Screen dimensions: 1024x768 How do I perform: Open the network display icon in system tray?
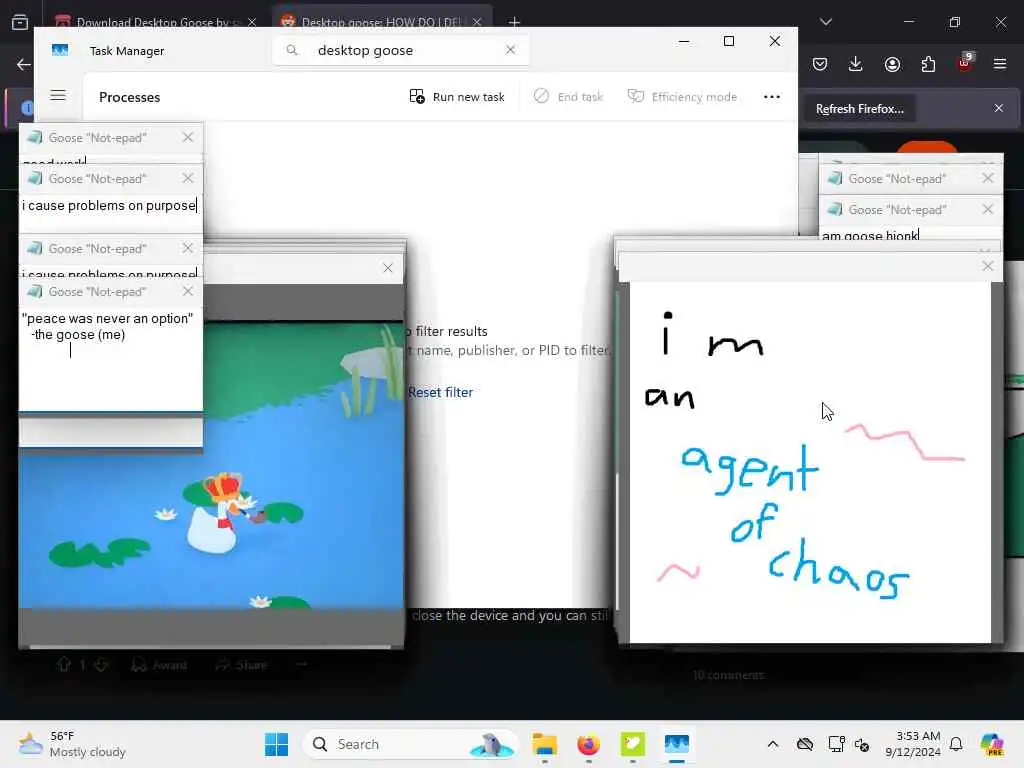point(836,744)
